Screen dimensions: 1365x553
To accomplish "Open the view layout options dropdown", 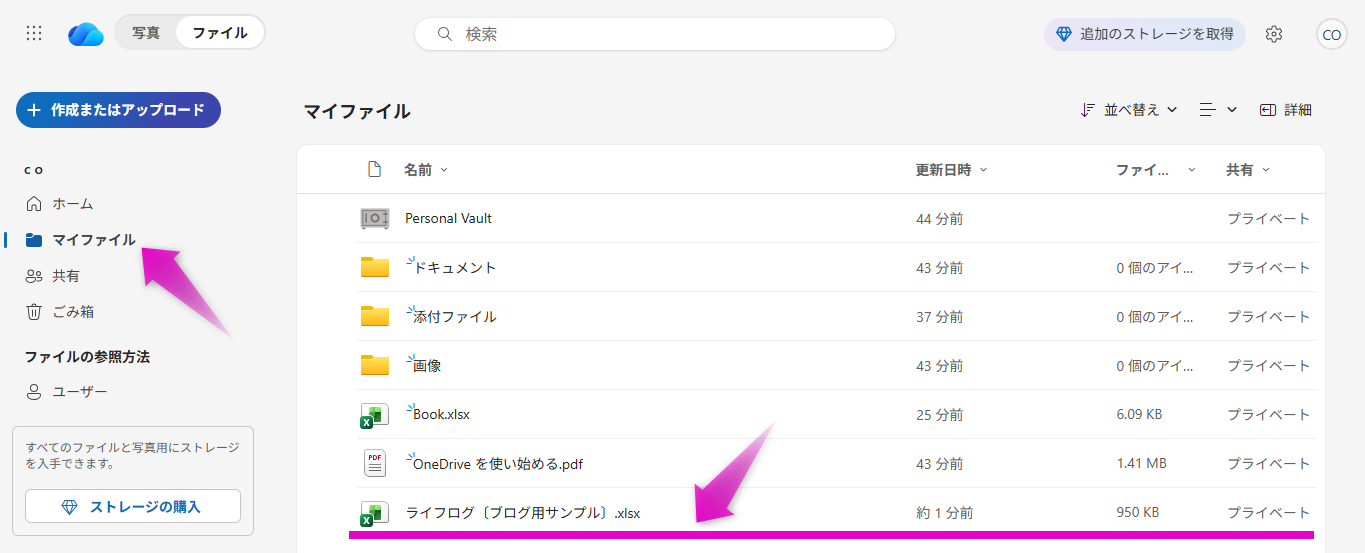I will pos(1218,110).
